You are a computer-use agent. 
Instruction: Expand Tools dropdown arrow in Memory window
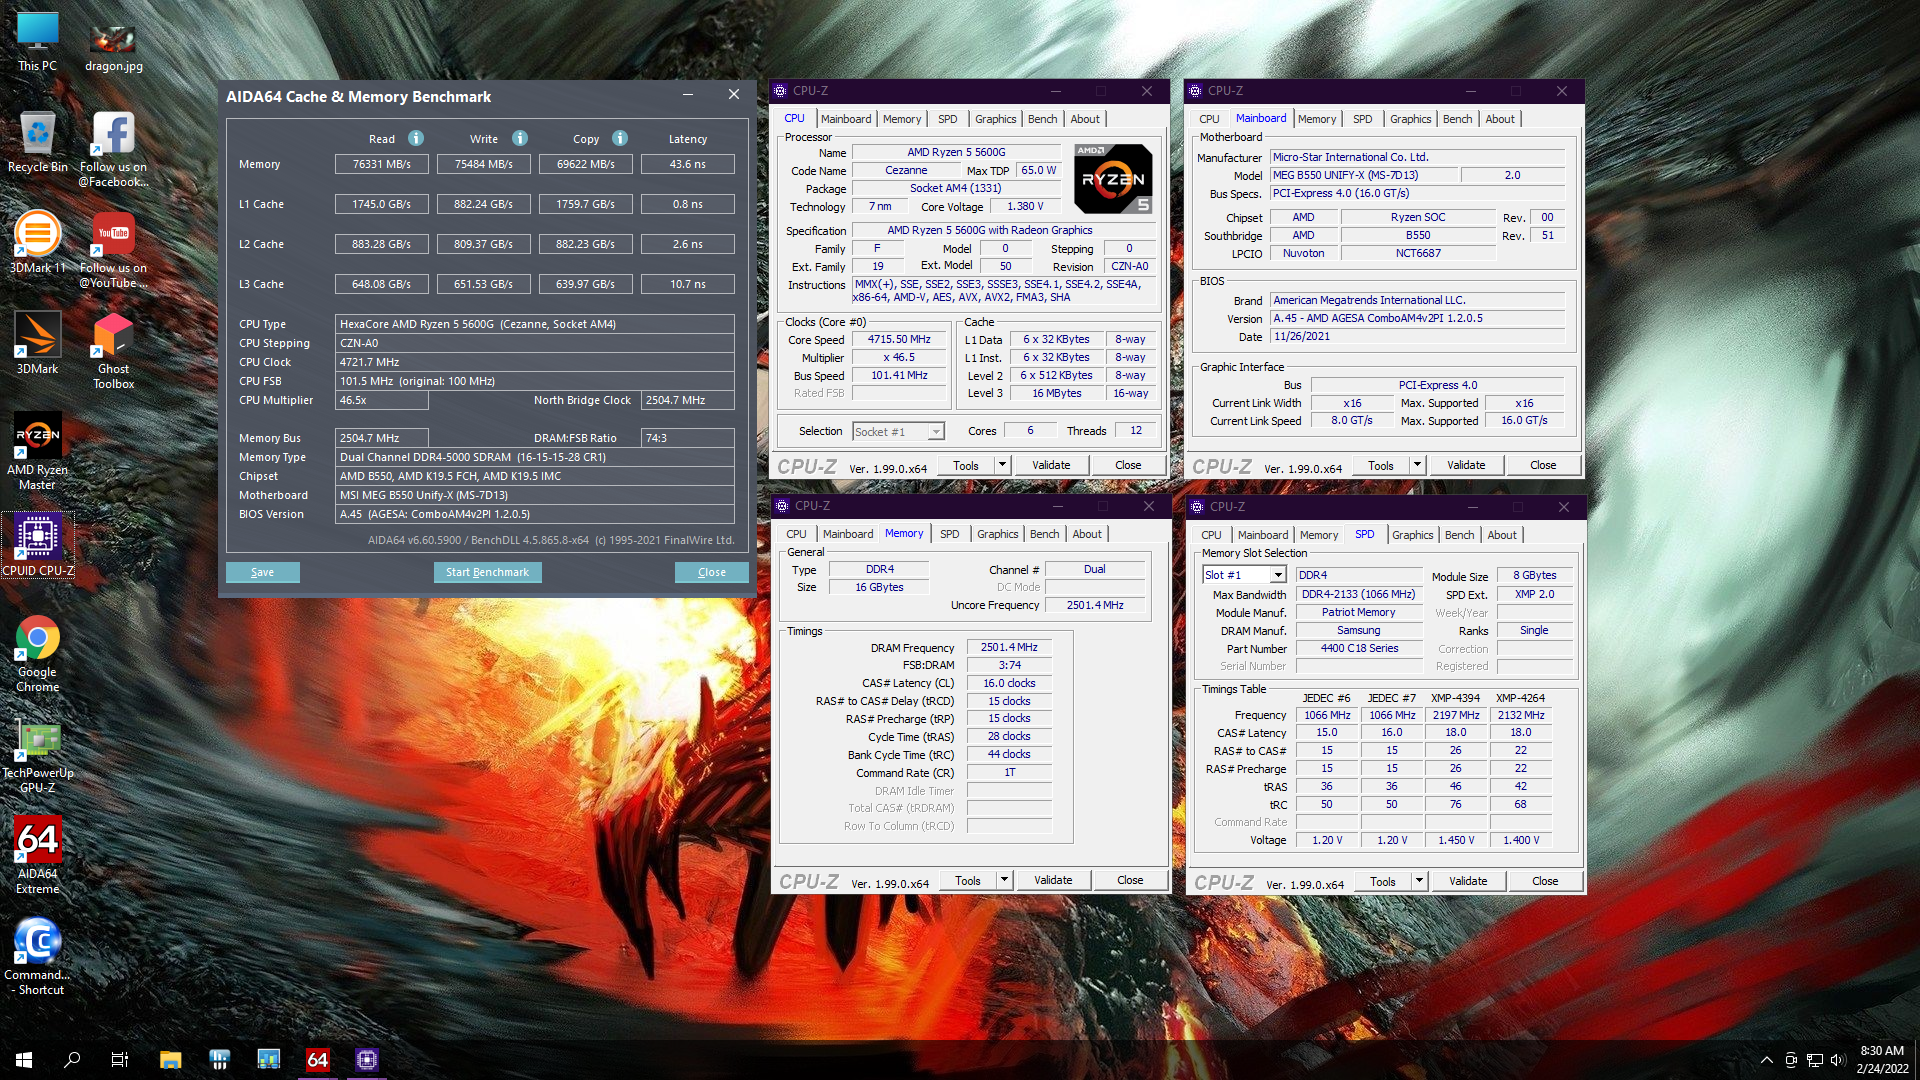click(1004, 880)
